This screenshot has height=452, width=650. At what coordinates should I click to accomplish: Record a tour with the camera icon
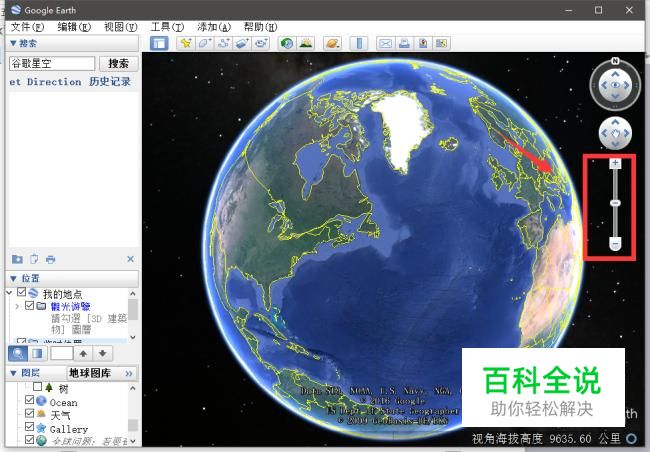[261, 43]
